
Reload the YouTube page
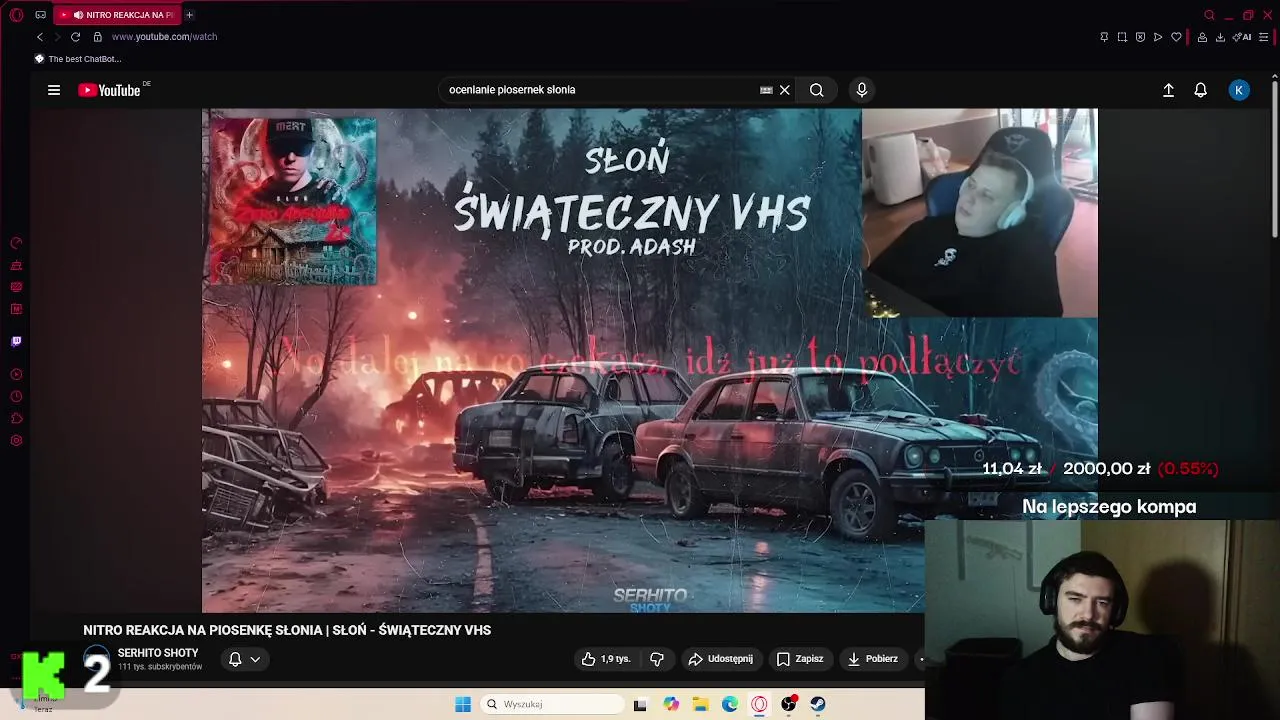pos(75,37)
